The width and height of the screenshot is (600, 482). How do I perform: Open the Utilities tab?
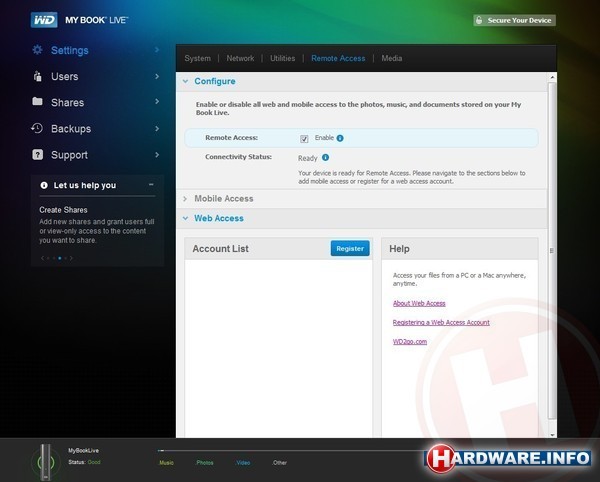coord(282,58)
